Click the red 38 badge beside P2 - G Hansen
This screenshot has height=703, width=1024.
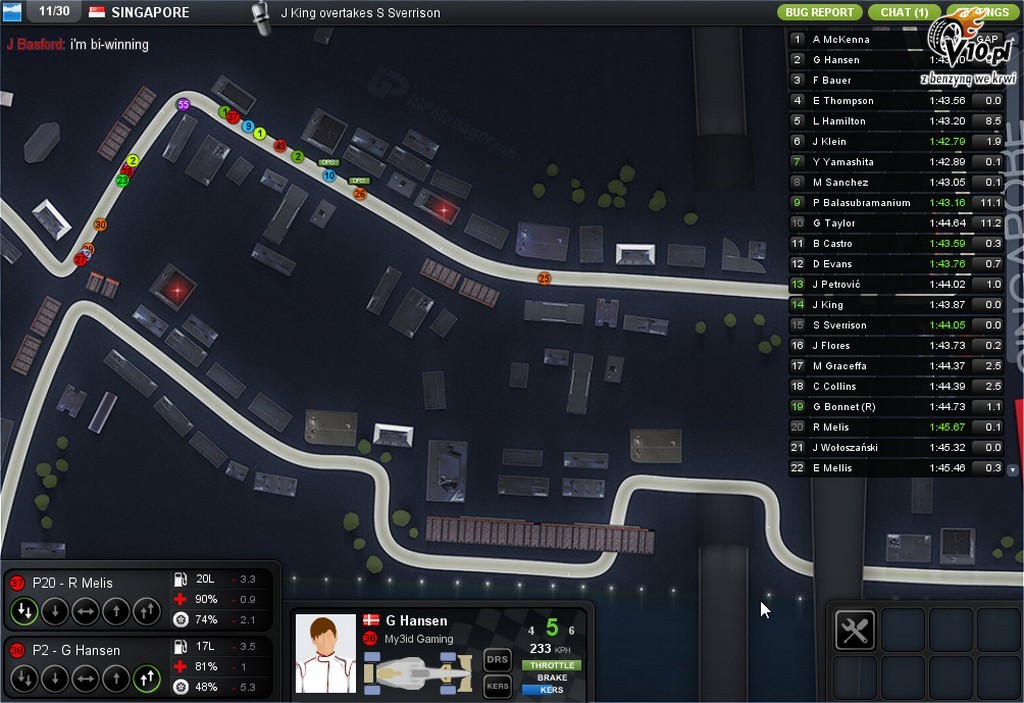(x=17, y=650)
